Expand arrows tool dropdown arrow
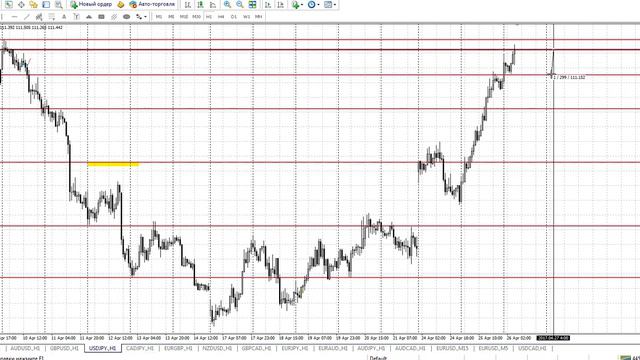The height and width of the screenshot is (360, 640). [145, 17]
